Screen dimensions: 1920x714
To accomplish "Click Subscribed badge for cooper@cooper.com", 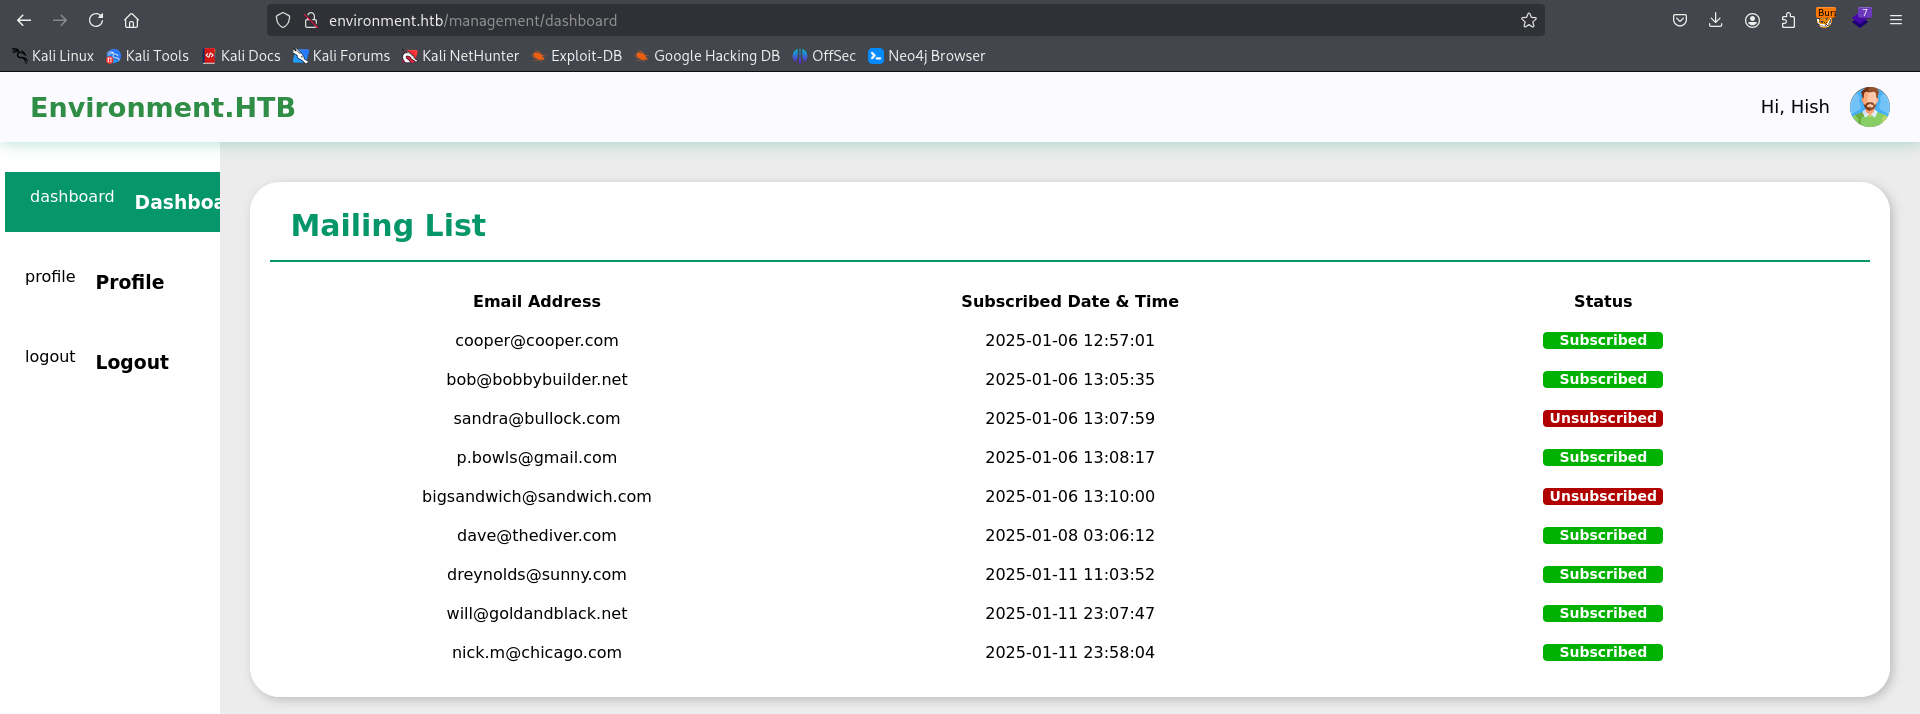I will point(1602,340).
